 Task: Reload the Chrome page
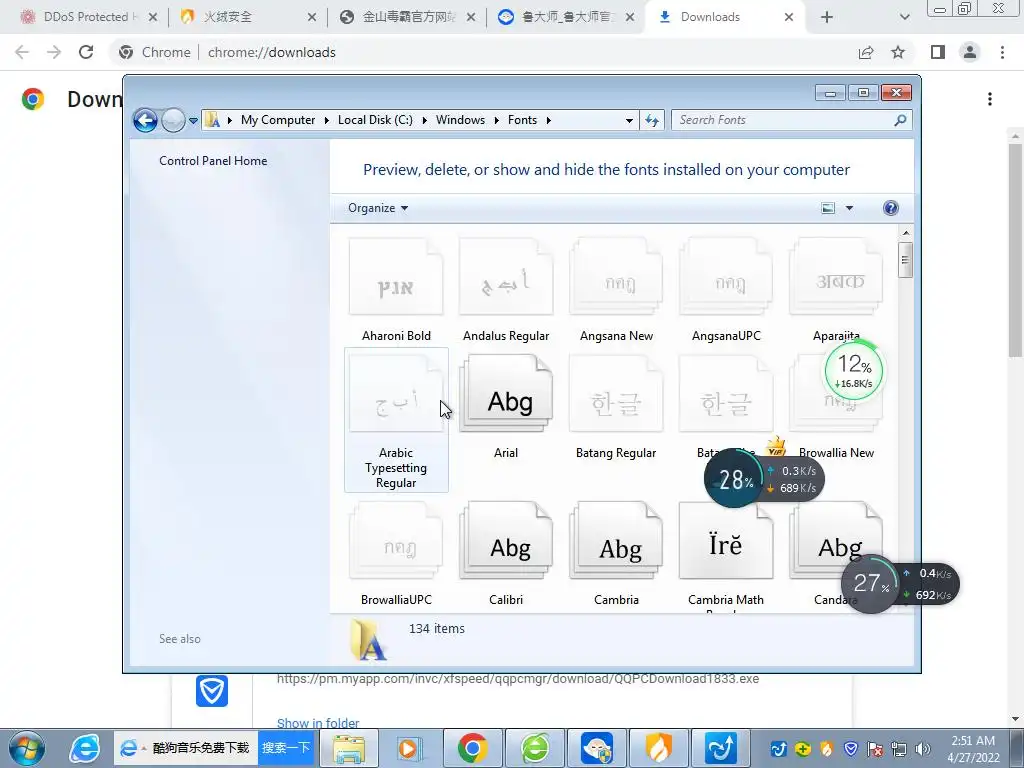coord(86,52)
